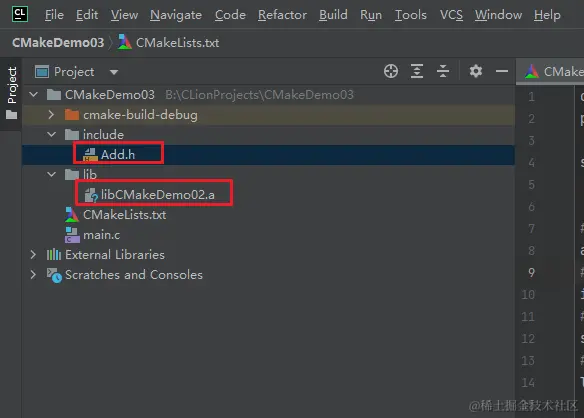Click project path B:\CLionProjects\CMakeDemo03 text

pyautogui.click(x=260, y=95)
